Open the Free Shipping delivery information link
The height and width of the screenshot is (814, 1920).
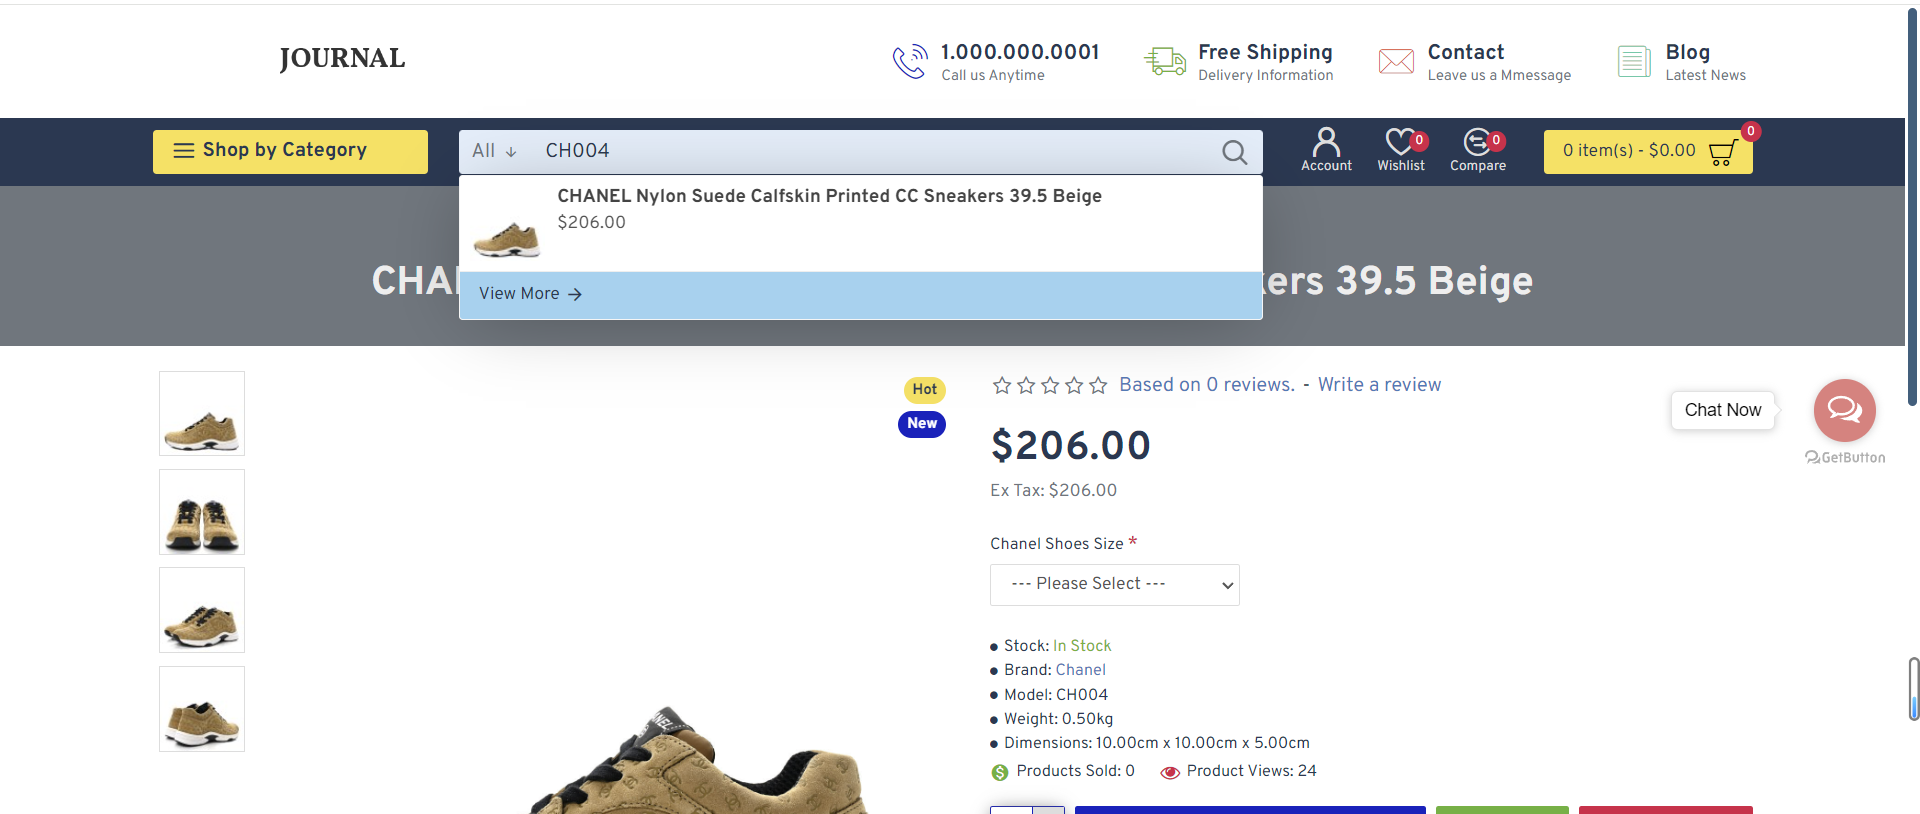tap(1265, 62)
